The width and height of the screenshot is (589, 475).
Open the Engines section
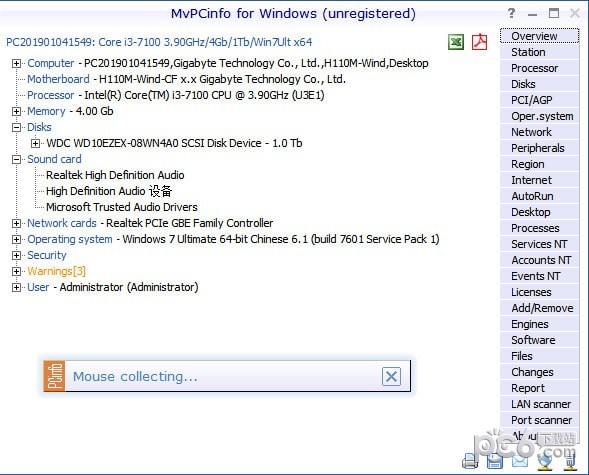coord(539,324)
